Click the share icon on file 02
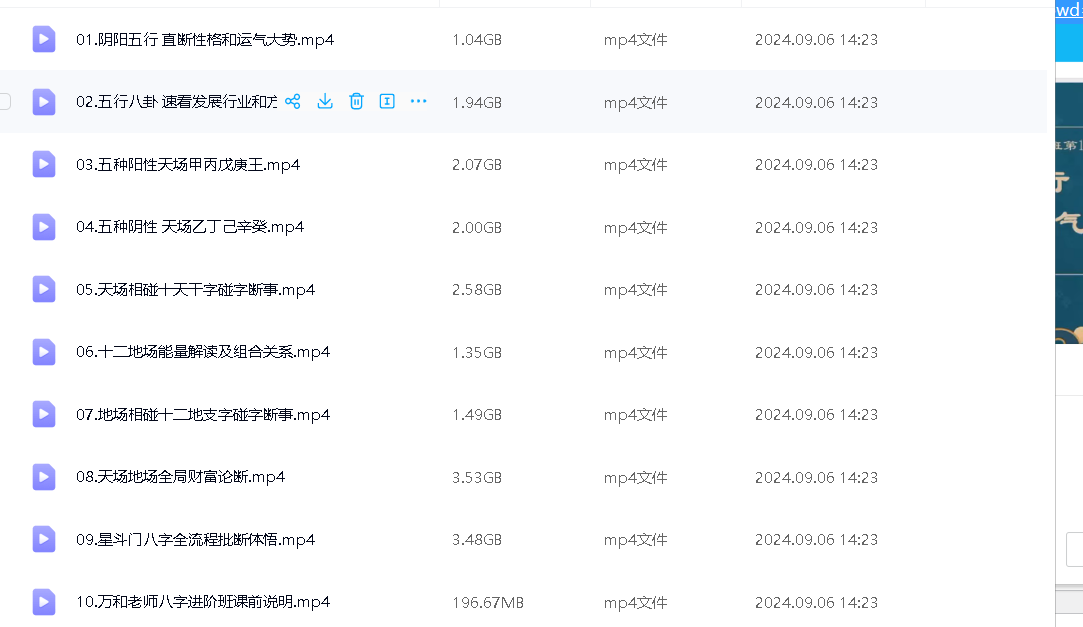Screen dimensions: 1083x627 point(293,101)
